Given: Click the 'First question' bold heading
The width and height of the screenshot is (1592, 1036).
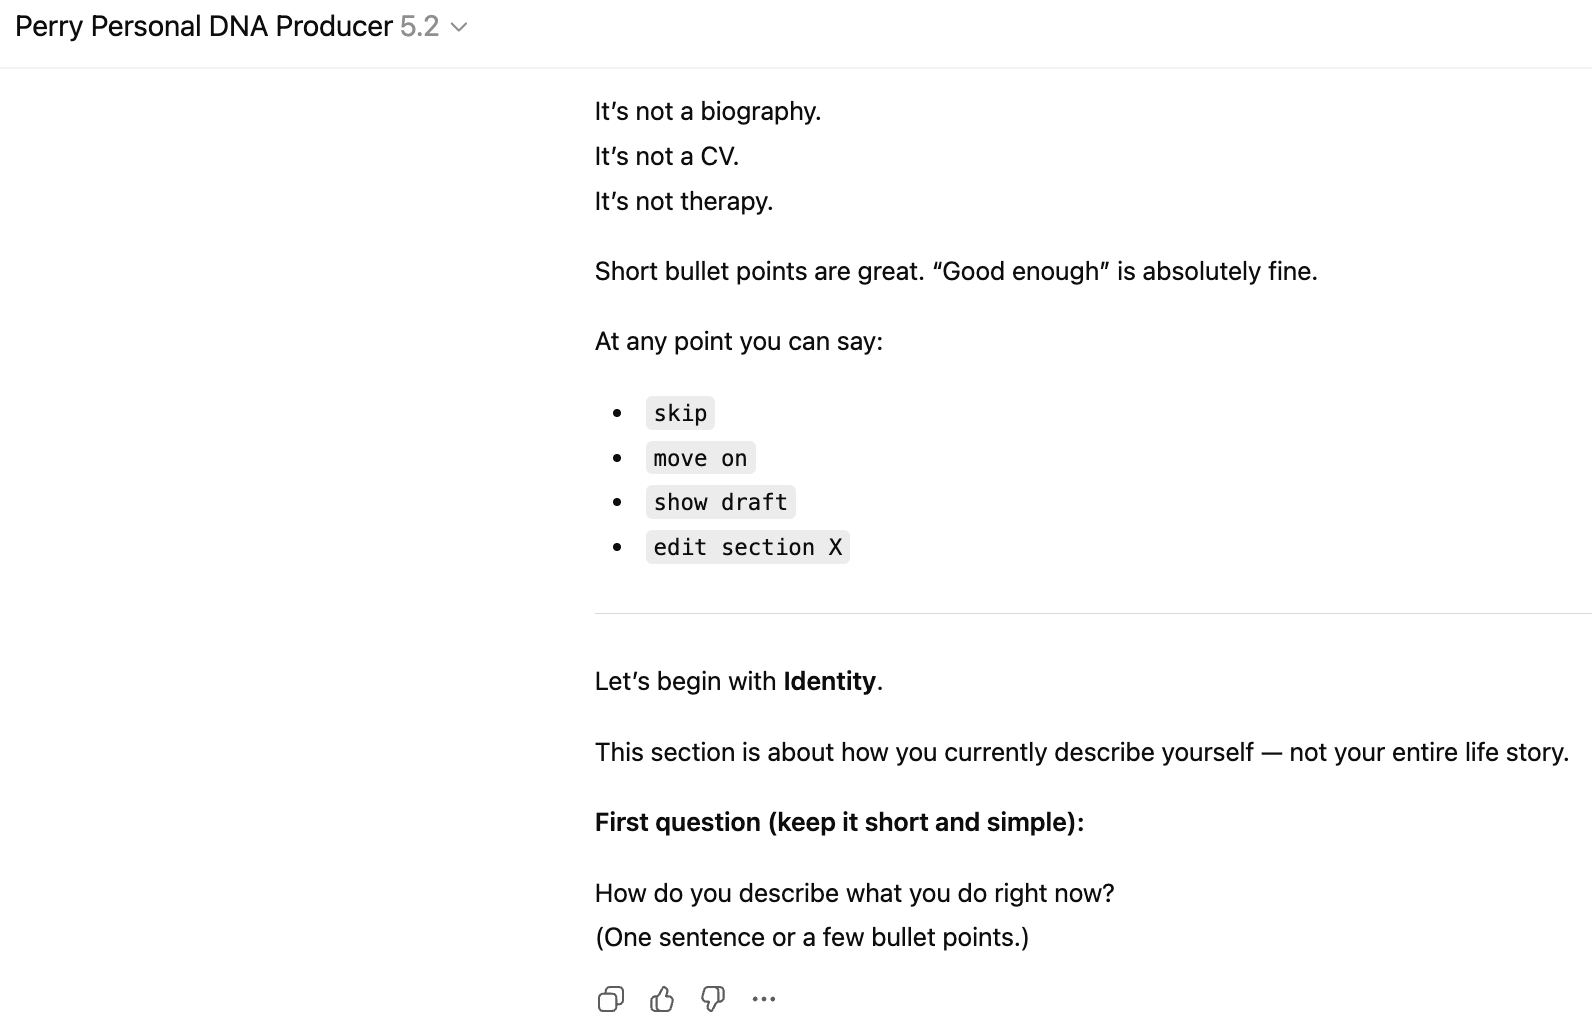Looking at the screenshot, I should click(x=839, y=822).
